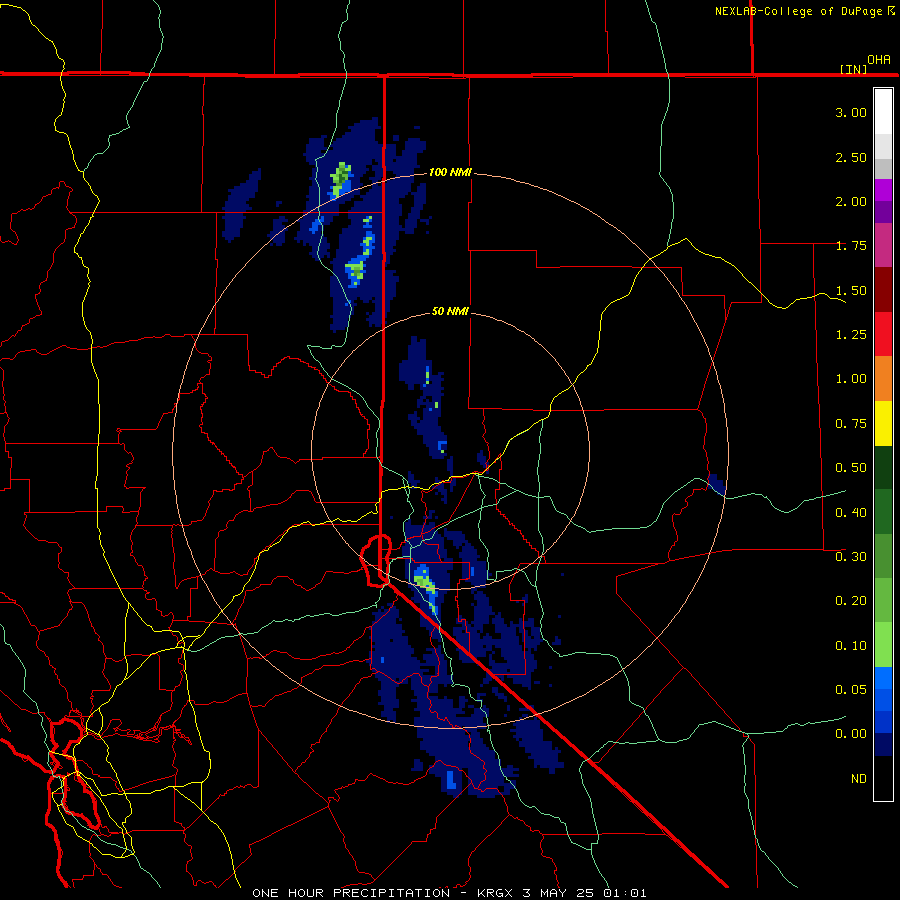This screenshot has width=900, height=900.
Task: Click the 1.50 legend value
Action: (x=851, y=290)
